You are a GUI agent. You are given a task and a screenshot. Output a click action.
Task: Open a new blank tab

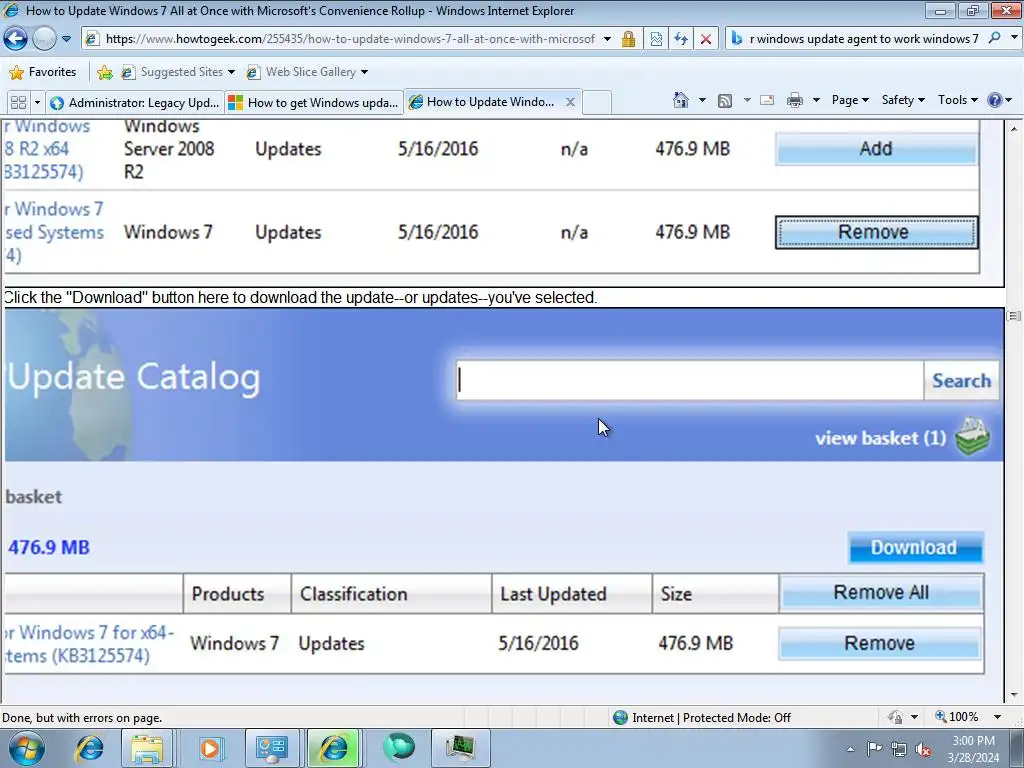597,103
